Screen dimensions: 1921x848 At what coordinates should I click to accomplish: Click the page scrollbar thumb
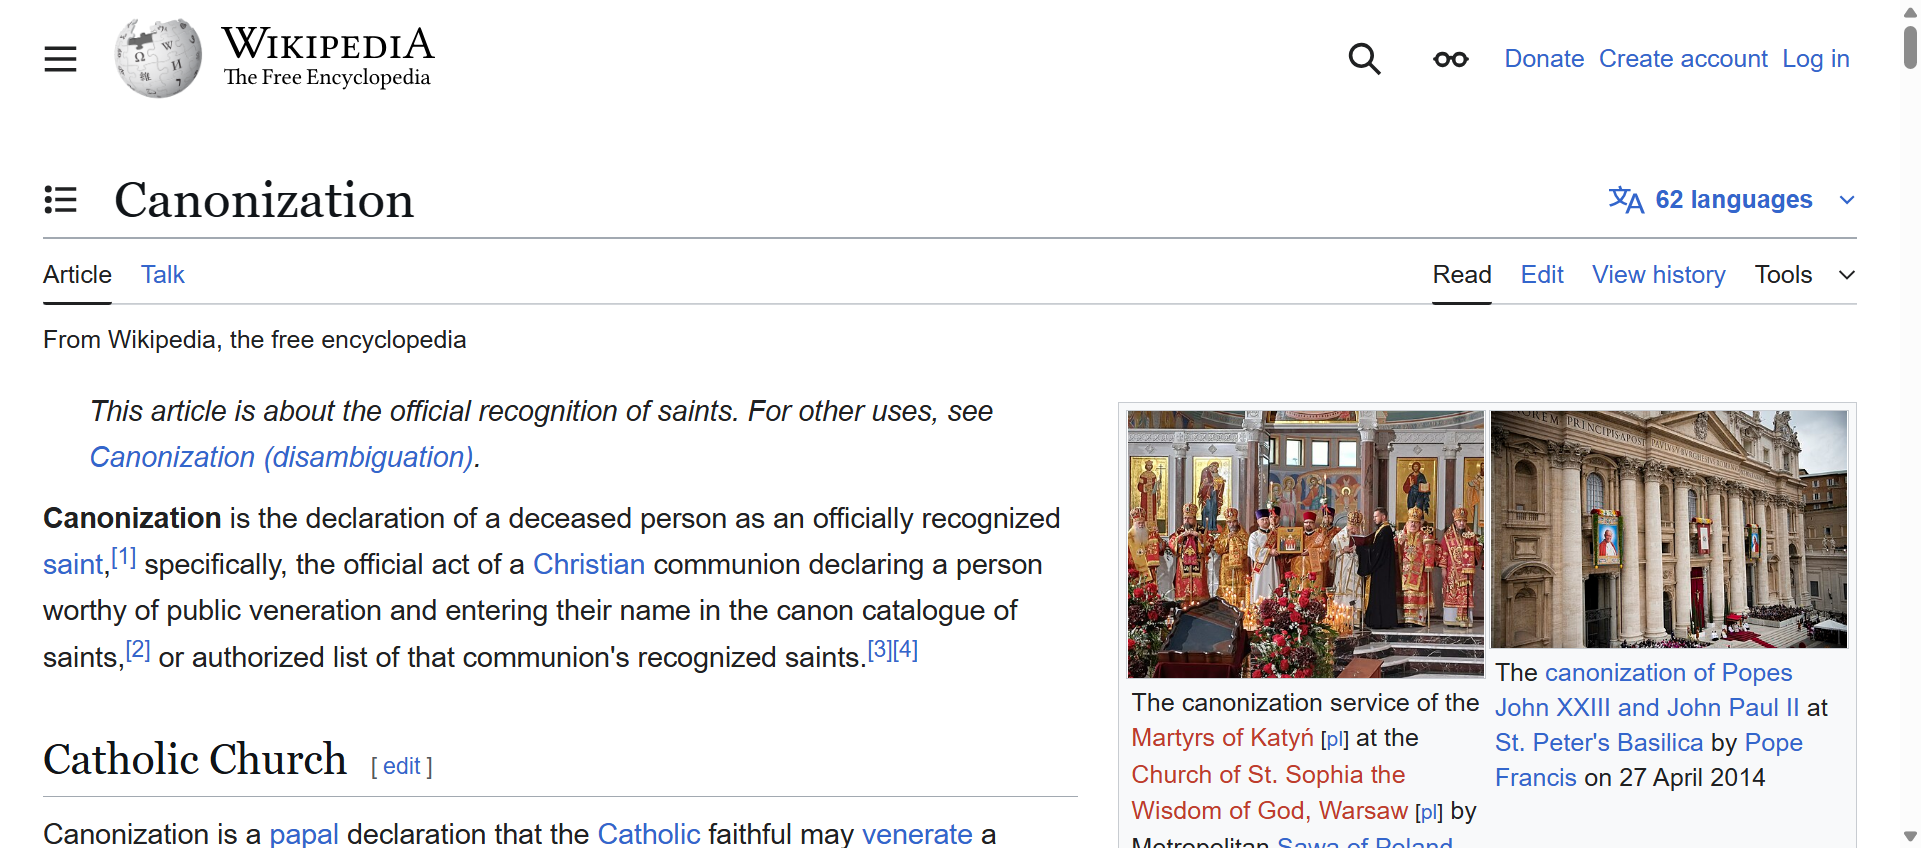click(1910, 47)
